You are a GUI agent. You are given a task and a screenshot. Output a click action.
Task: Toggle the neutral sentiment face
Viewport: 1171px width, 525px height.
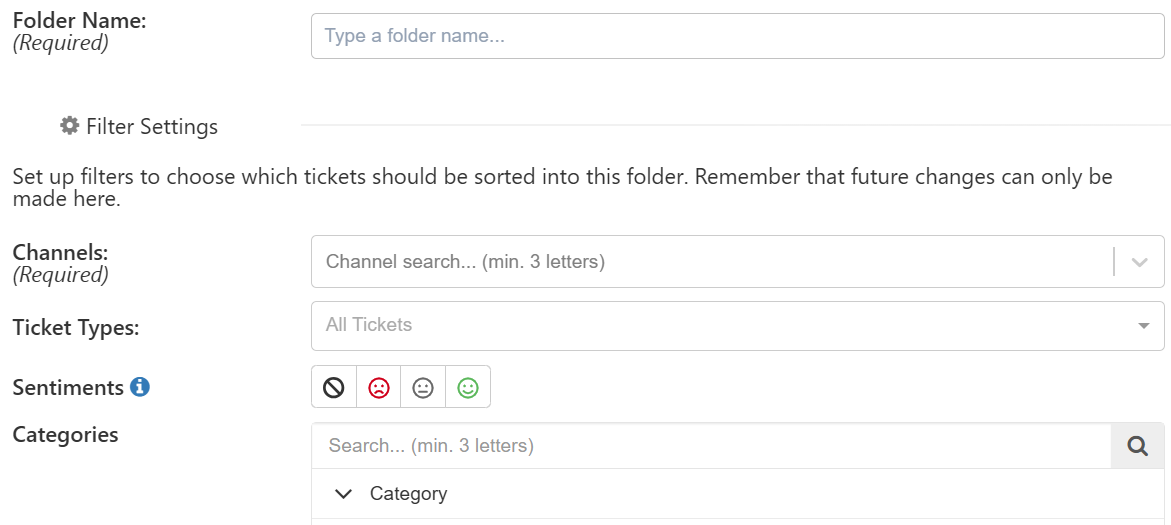click(423, 387)
